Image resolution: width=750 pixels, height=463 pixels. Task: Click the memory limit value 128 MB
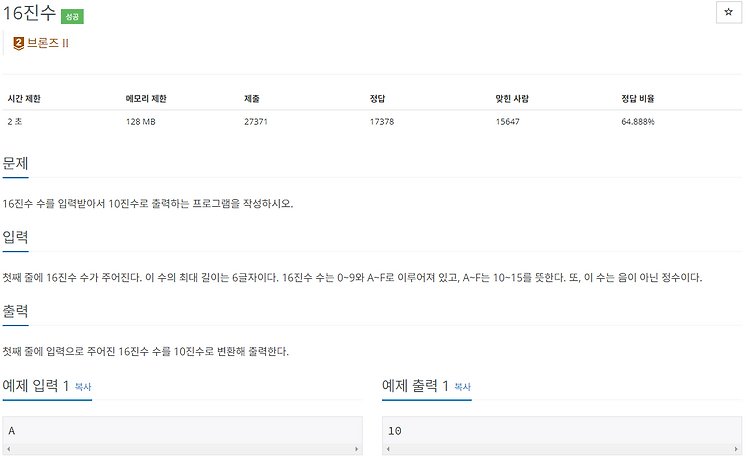(141, 121)
